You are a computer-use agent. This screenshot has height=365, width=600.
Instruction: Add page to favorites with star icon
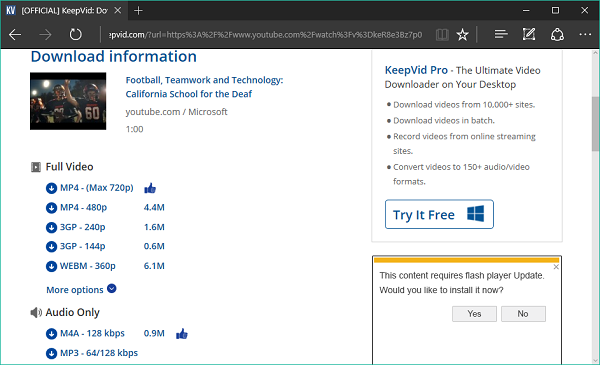click(x=462, y=35)
